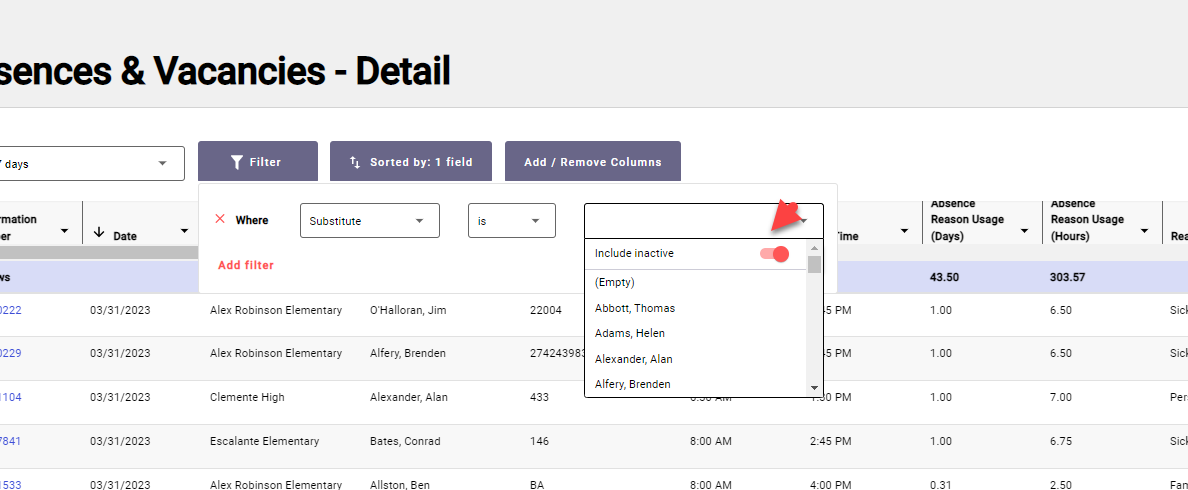Click the 2.50 hours cell
1188x490 pixels.
[1061, 485]
